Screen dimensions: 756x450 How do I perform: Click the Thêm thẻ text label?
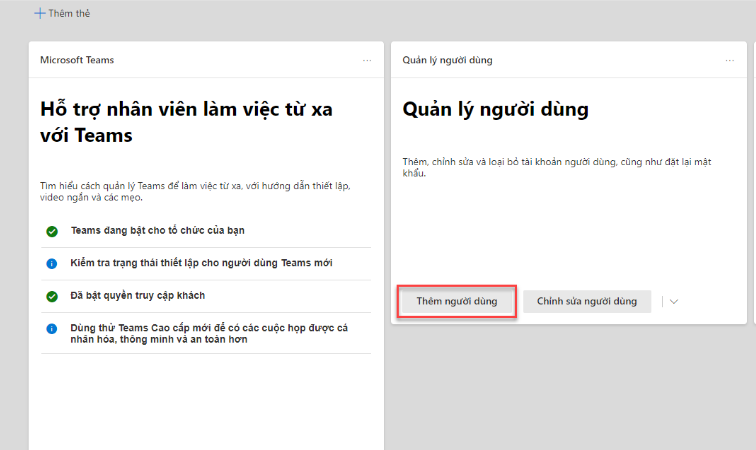pyautogui.click(x=68, y=14)
